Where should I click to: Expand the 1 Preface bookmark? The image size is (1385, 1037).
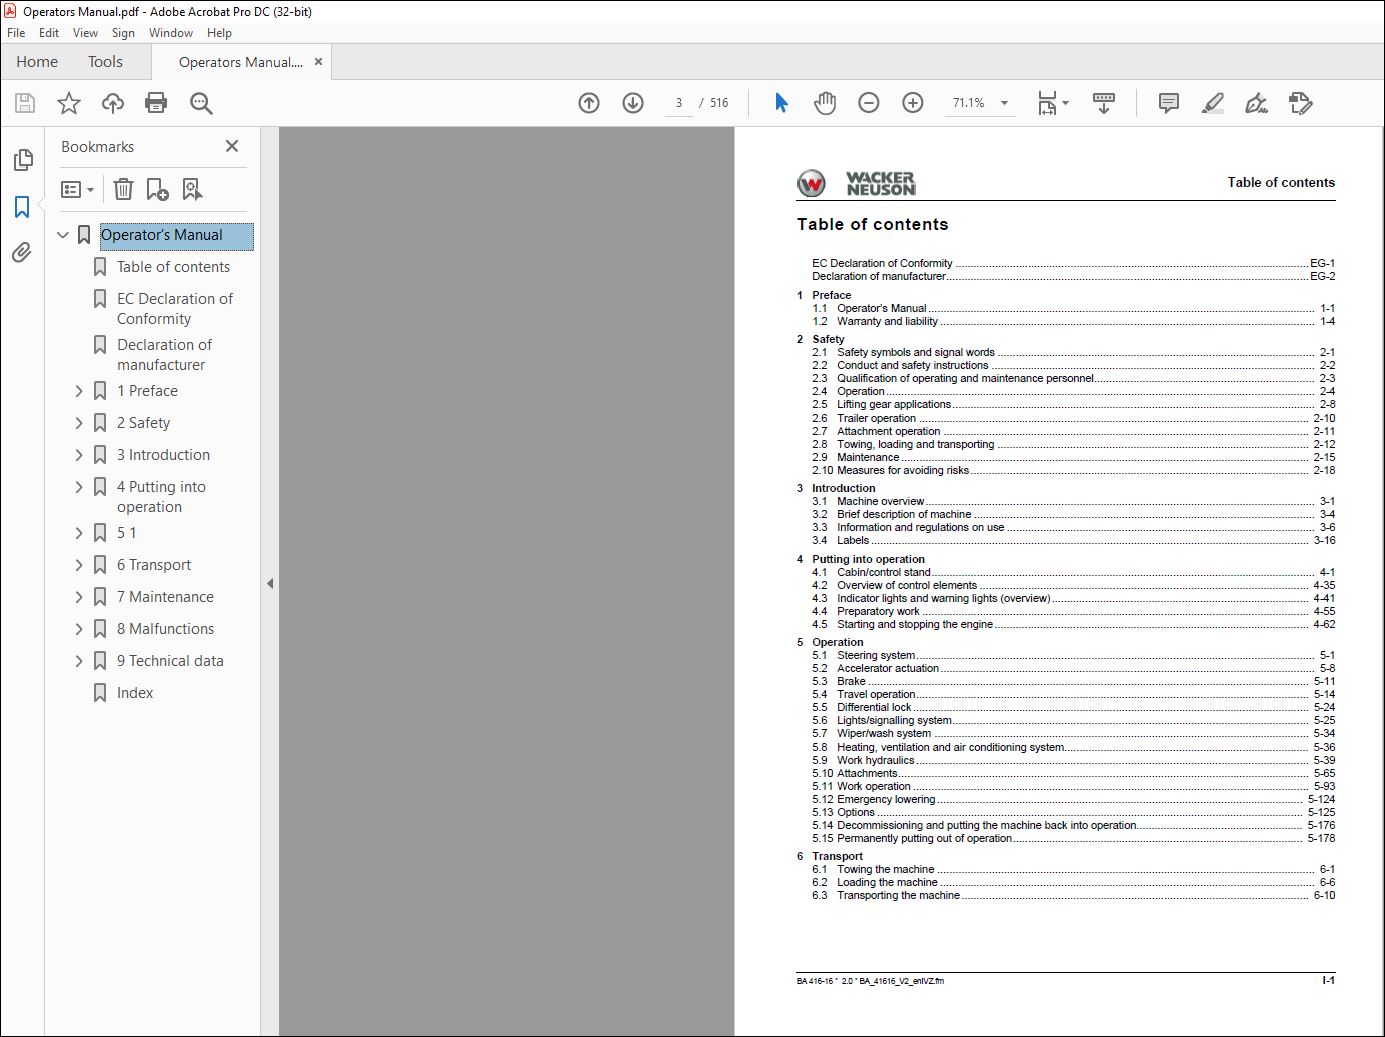[x=79, y=391]
